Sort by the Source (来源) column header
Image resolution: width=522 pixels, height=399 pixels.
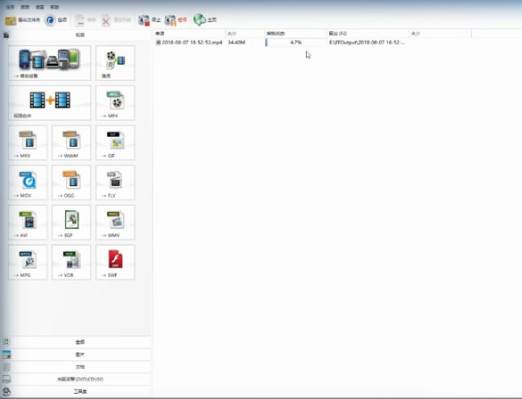click(189, 33)
